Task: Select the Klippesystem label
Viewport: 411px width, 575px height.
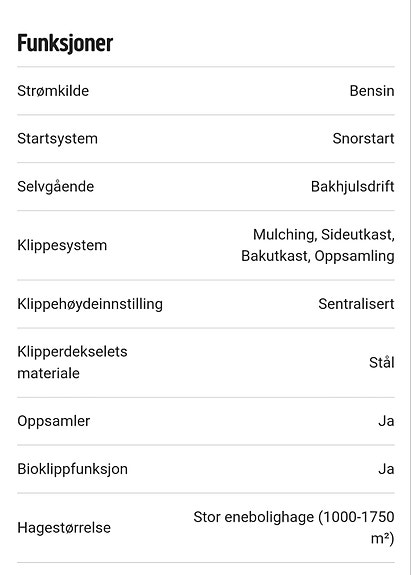Action: click(62, 245)
